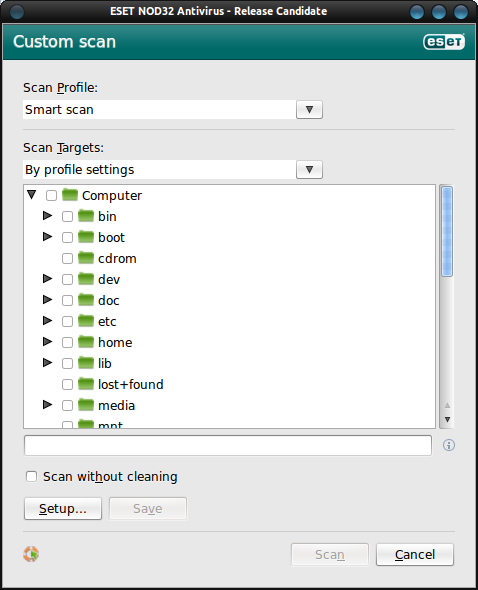The height and width of the screenshot is (590, 478).
Task: Open the Scan Targets dropdown arrow
Action: pos(309,170)
